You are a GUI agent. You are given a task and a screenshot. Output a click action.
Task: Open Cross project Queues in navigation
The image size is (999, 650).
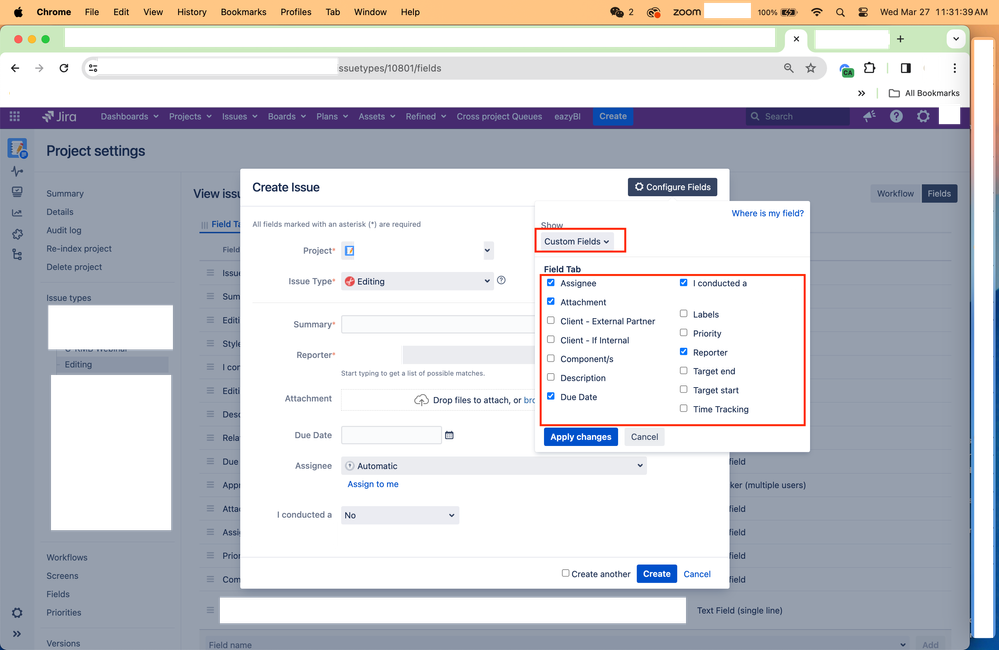point(500,117)
